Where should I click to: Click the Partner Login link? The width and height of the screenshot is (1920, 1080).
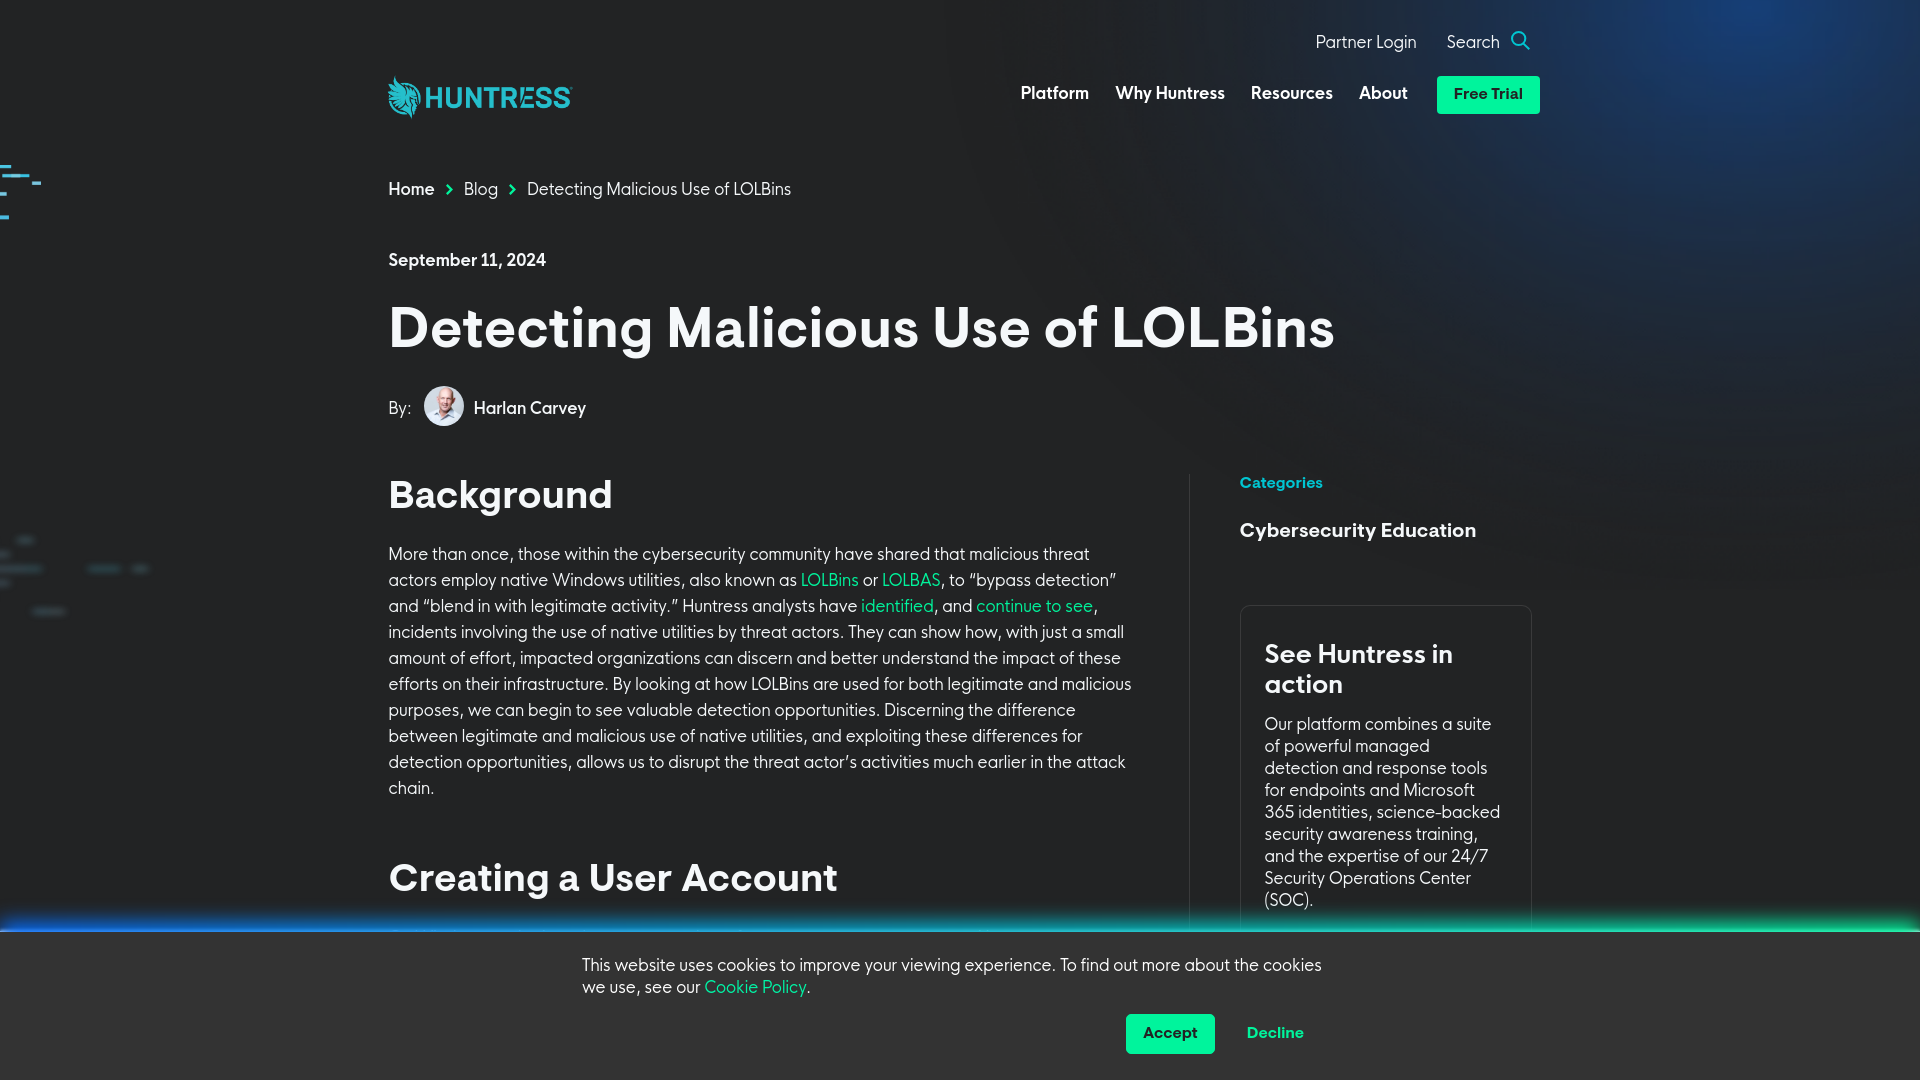click(x=1365, y=42)
